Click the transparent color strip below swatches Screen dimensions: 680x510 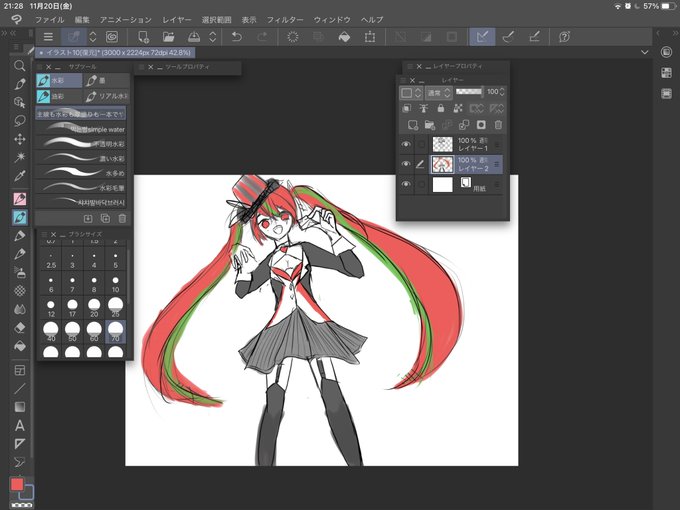coord(22,505)
